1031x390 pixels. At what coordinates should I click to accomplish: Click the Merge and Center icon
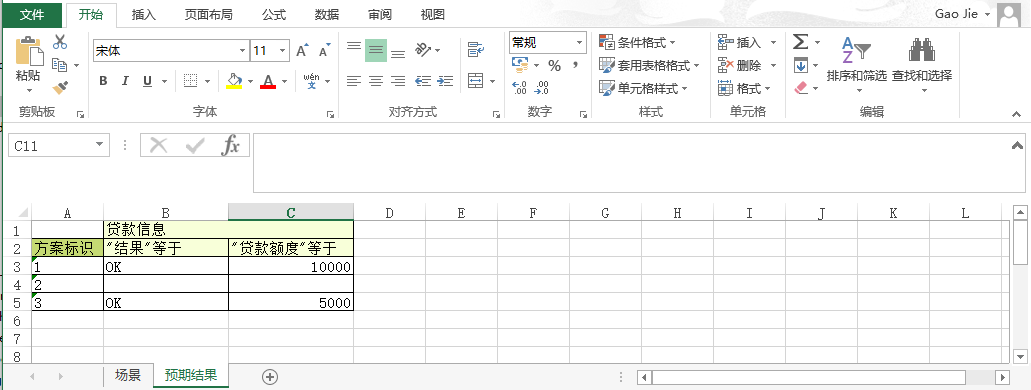pyautogui.click(x=475, y=81)
